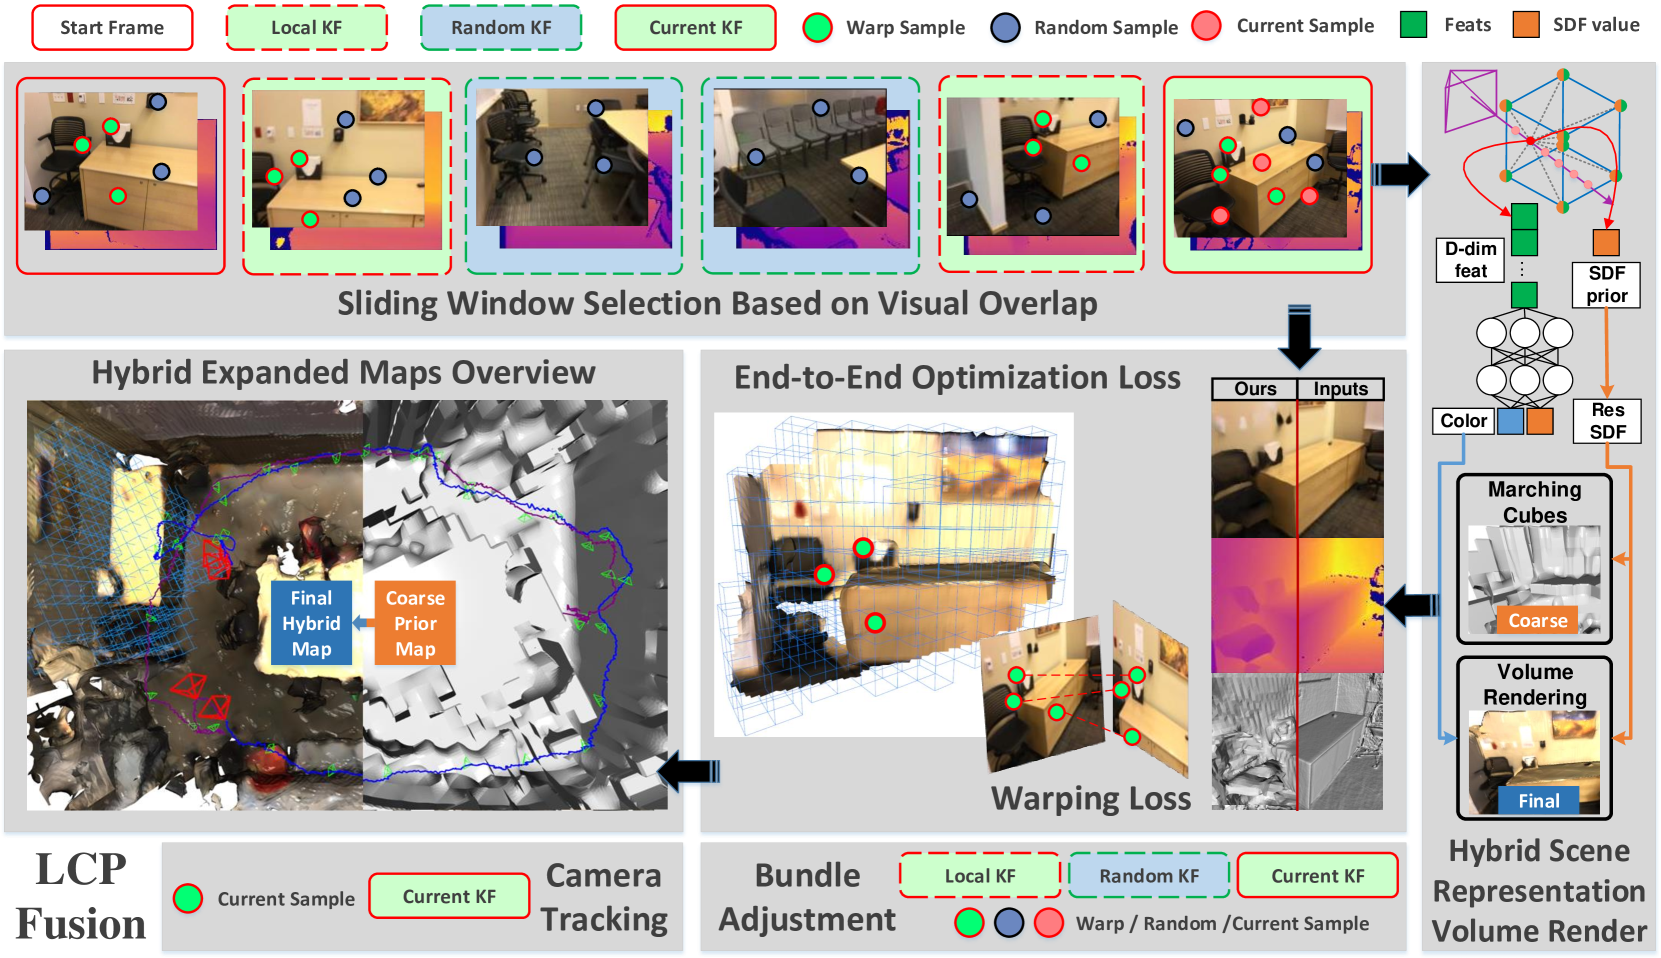
Task: Choose the Current KF box in Bundle Adjustment
Action: point(1318,876)
